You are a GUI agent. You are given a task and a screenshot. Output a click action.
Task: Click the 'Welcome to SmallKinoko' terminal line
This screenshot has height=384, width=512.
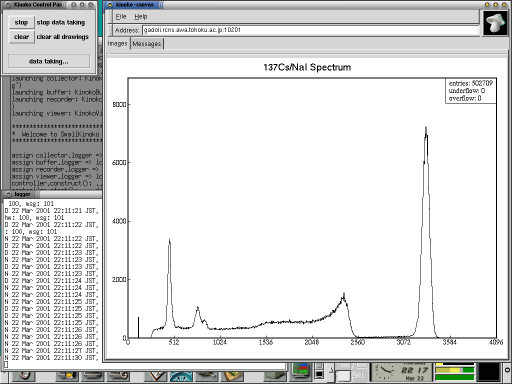tap(57, 134)
